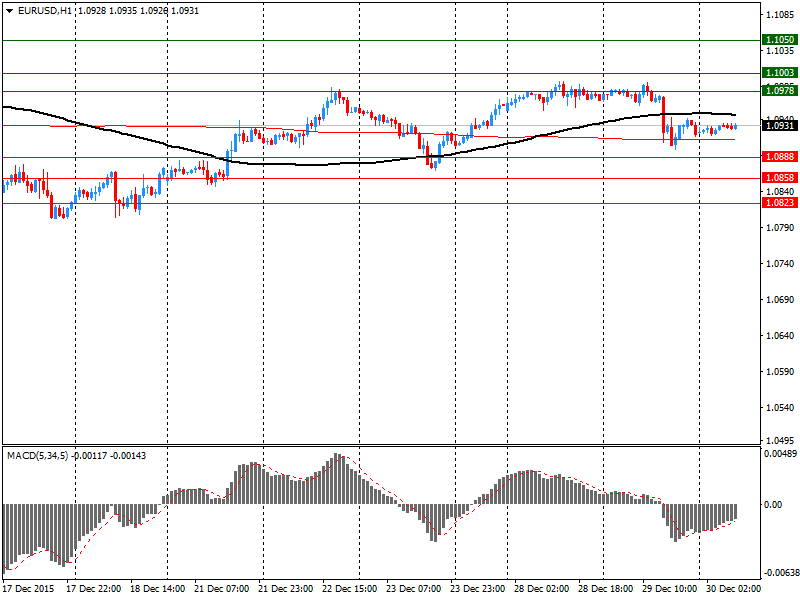Image resolution: width=800 pixels, height=600 pixels.
Task: Click the 1.1085 price scale label
Action: pyautogui.click(x=781, y=14)
